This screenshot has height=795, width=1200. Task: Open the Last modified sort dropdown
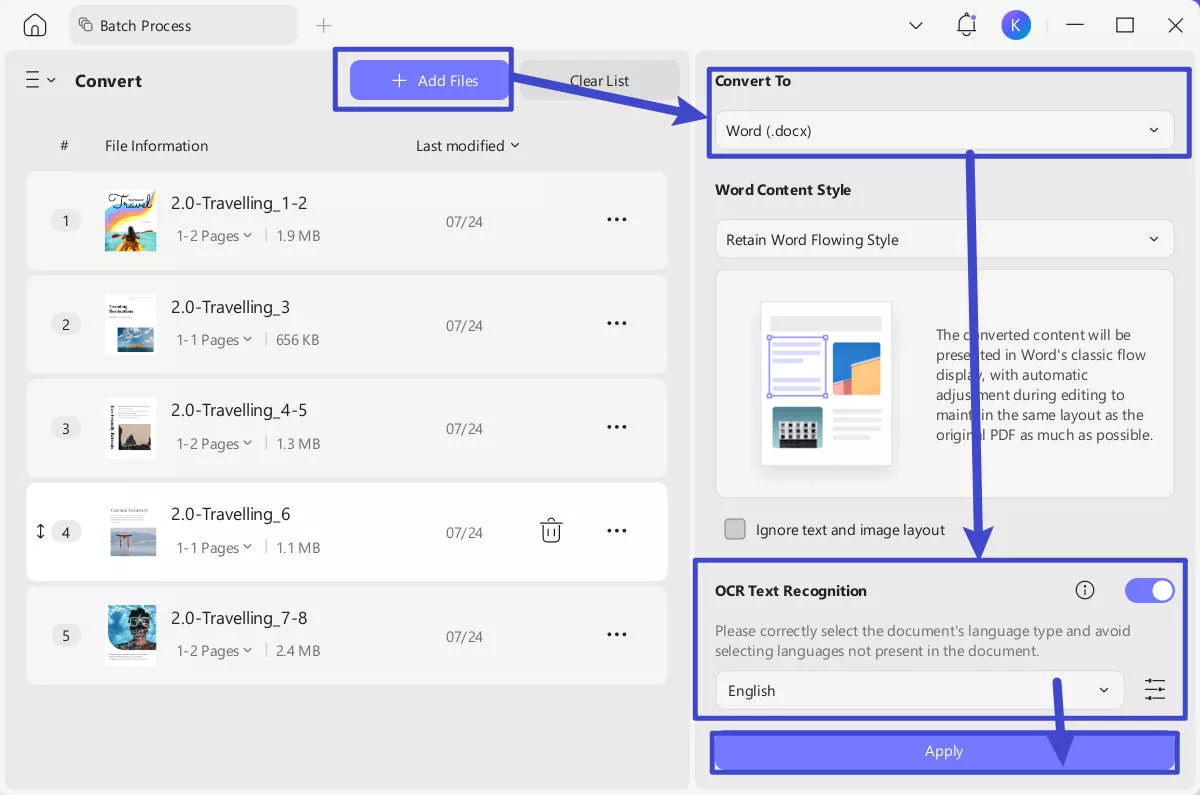(x=468, y=145)
